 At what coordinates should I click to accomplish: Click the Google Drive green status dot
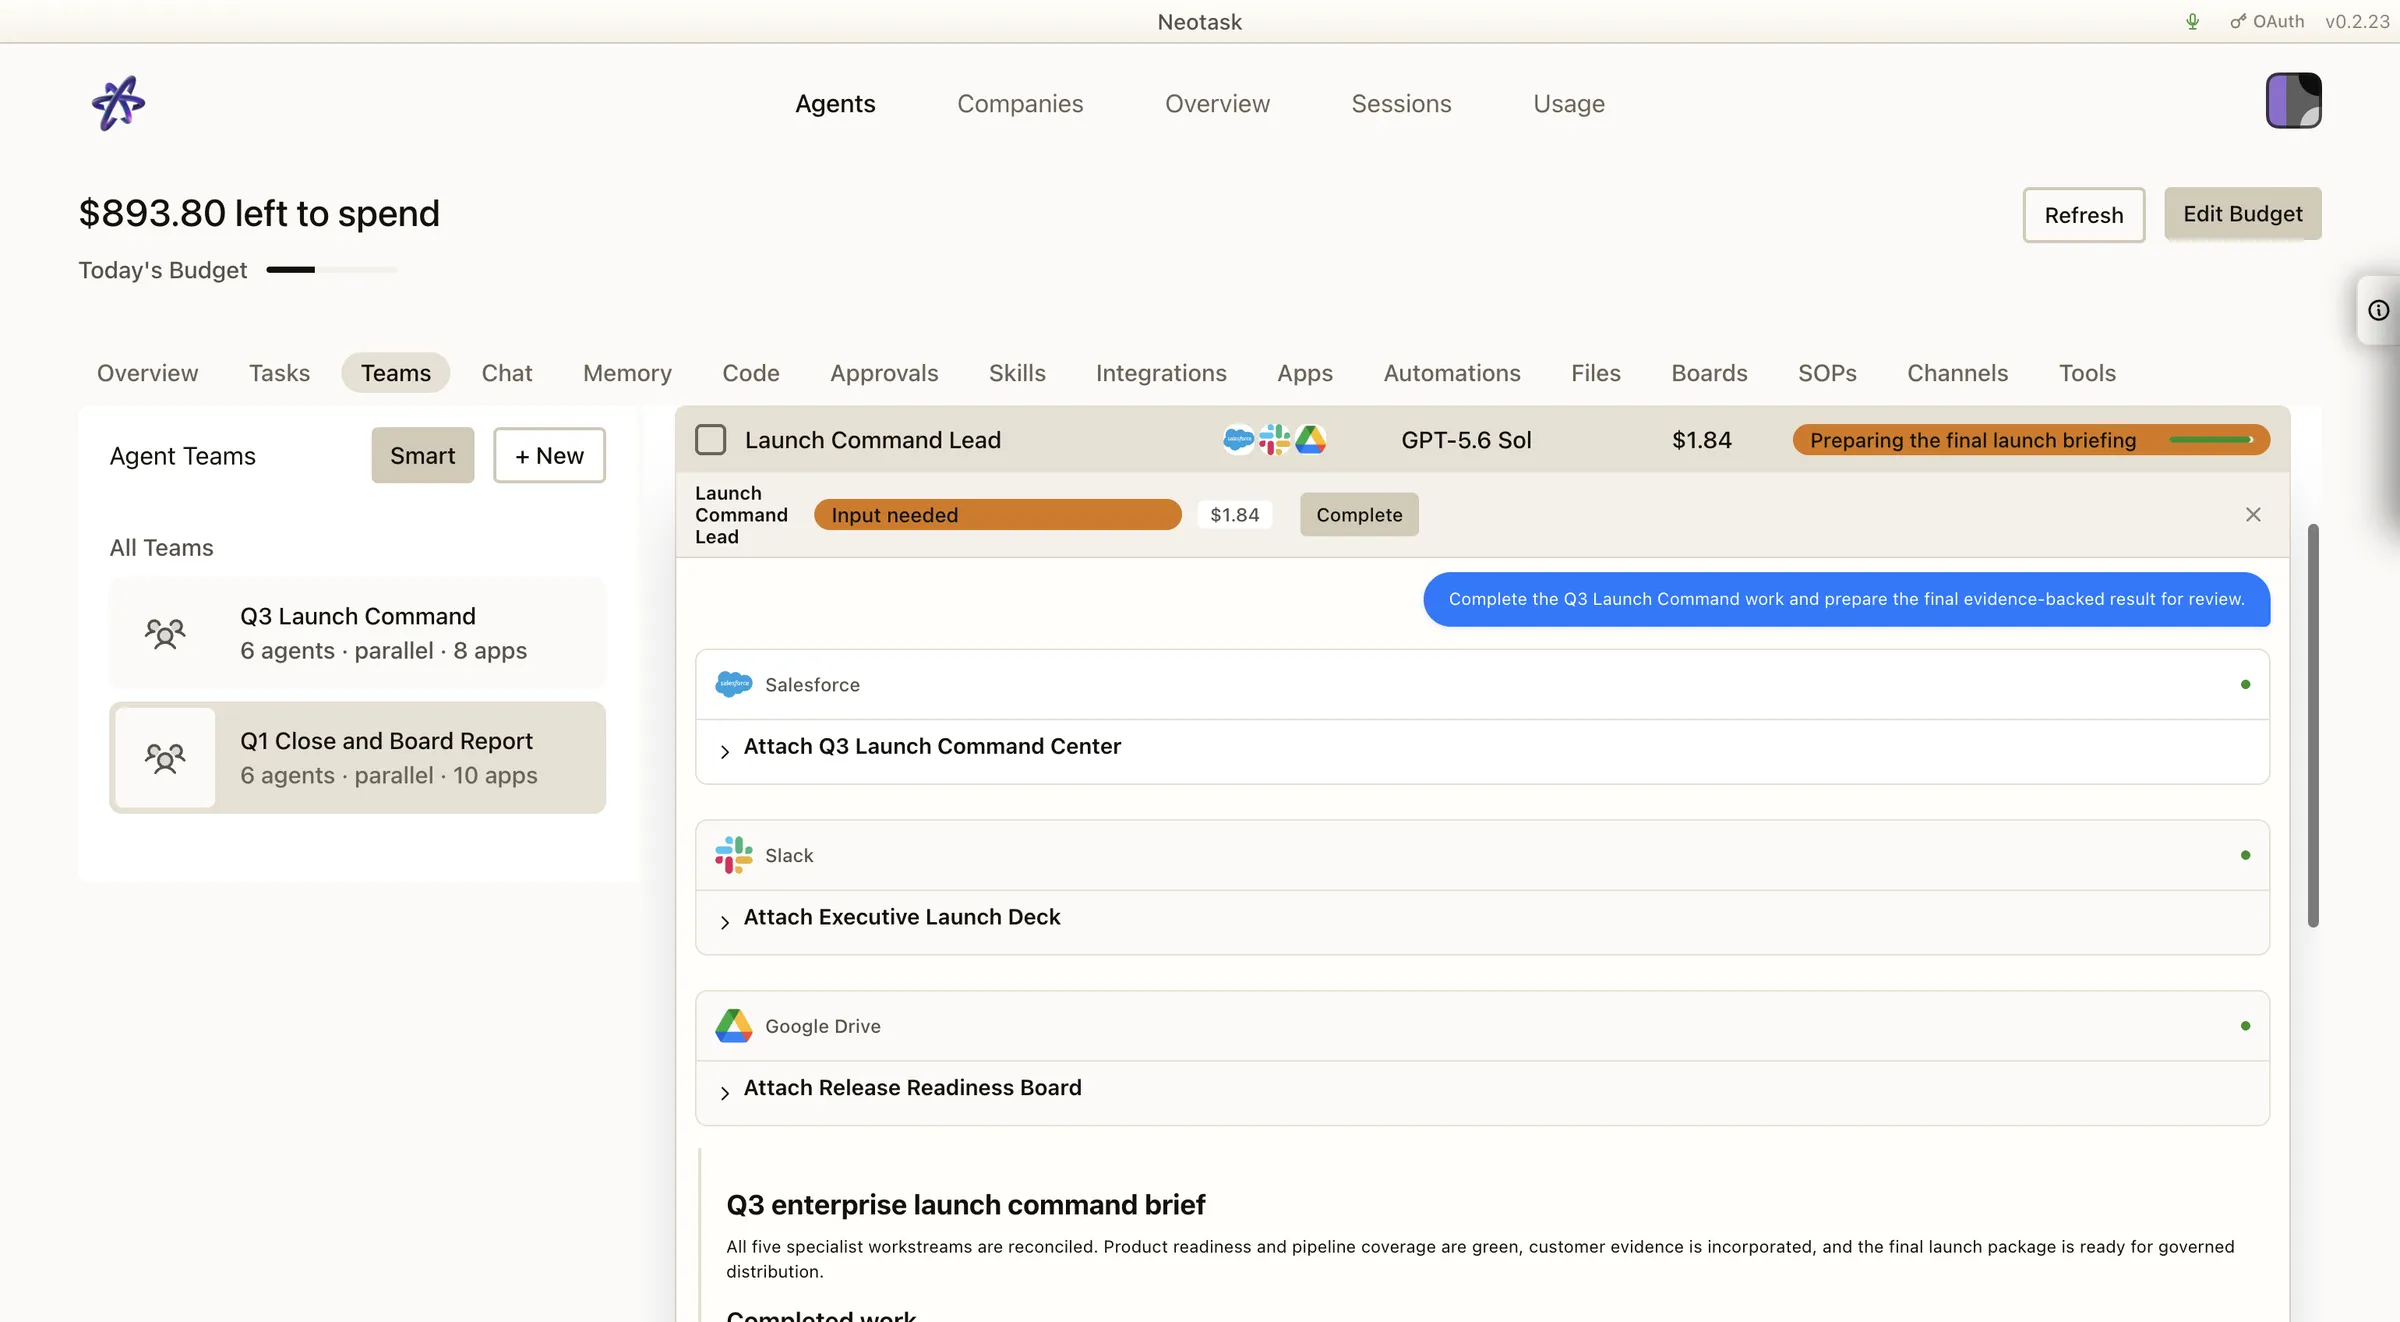pos(2245,1026)
